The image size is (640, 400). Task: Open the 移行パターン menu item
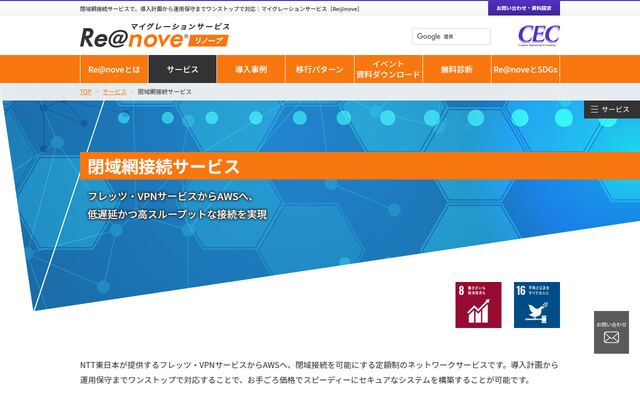(320, 69)
